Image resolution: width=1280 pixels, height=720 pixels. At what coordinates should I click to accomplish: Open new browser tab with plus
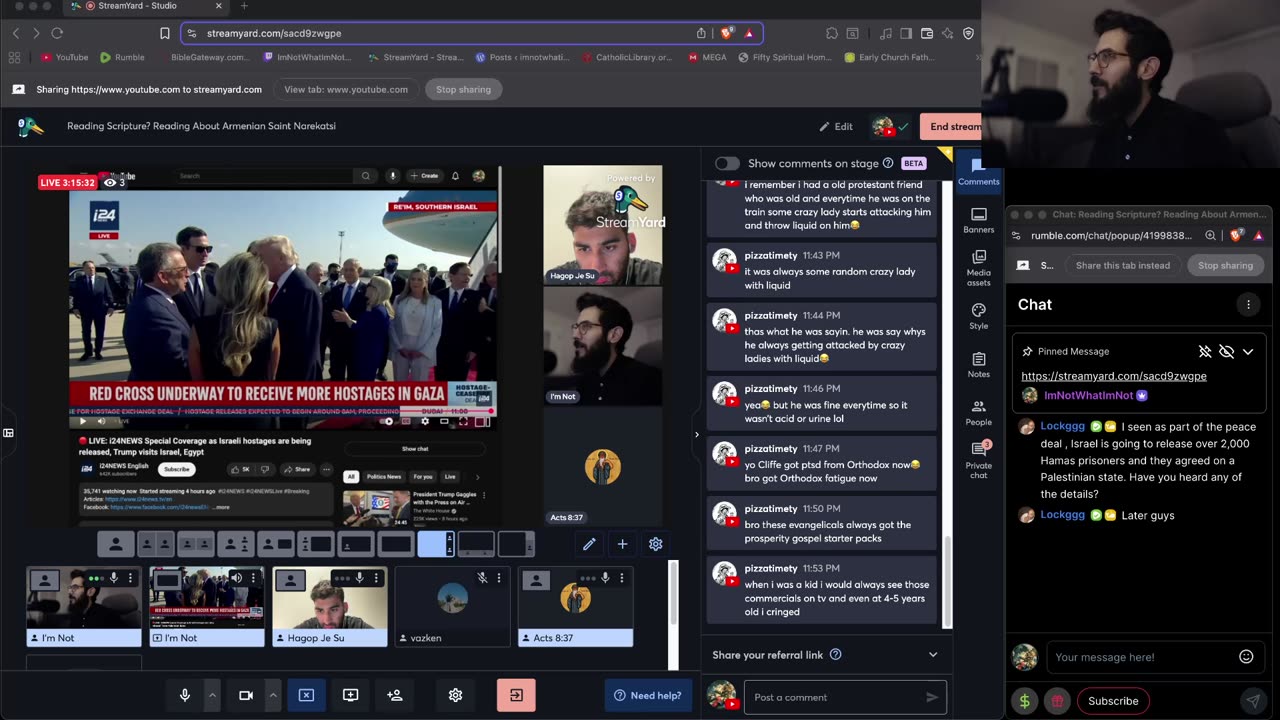click(x=244, y=6)
